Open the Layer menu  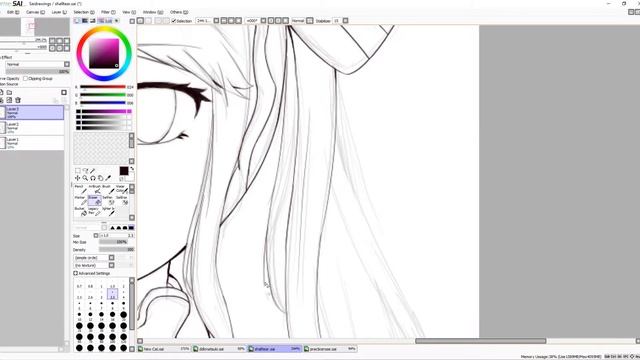click(x=59, y=12)
